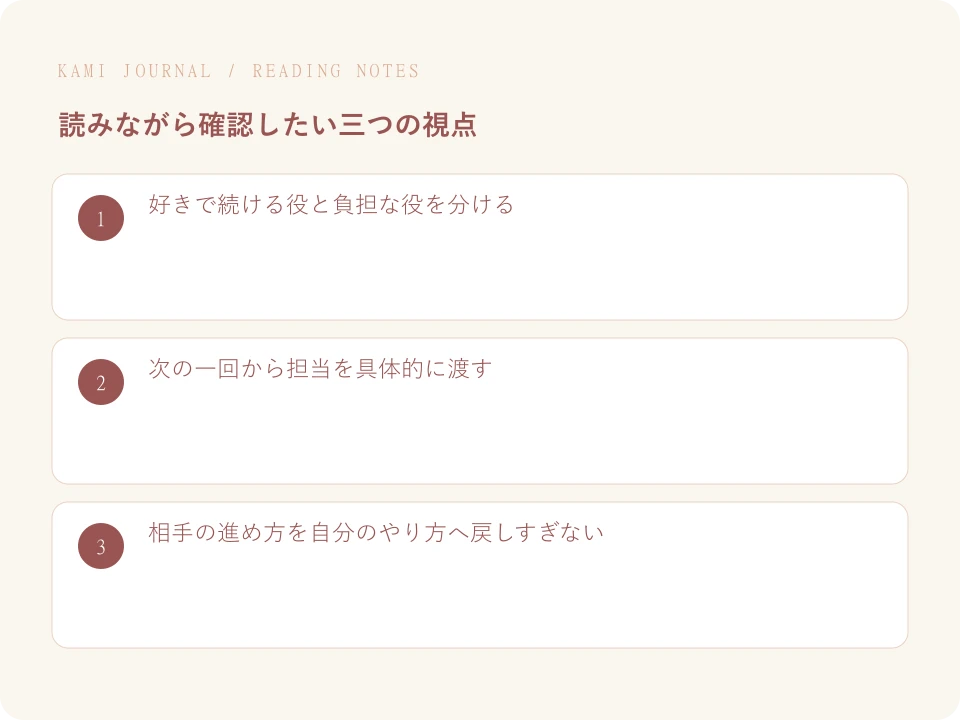Click the round number 3 badge
The height and width of the screenshot is (720, 960).
(x=101, y=546)
